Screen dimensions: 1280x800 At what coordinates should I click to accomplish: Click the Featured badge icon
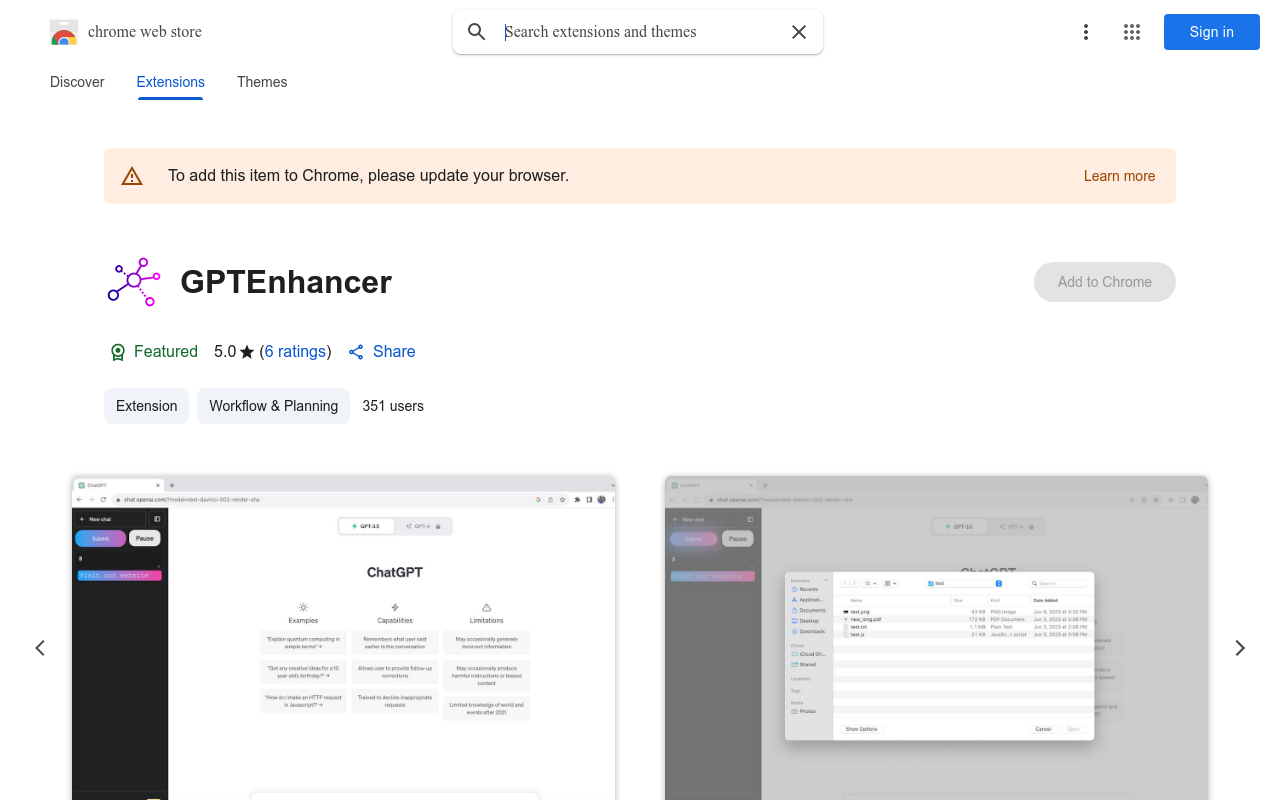click(x=118, y=352)
